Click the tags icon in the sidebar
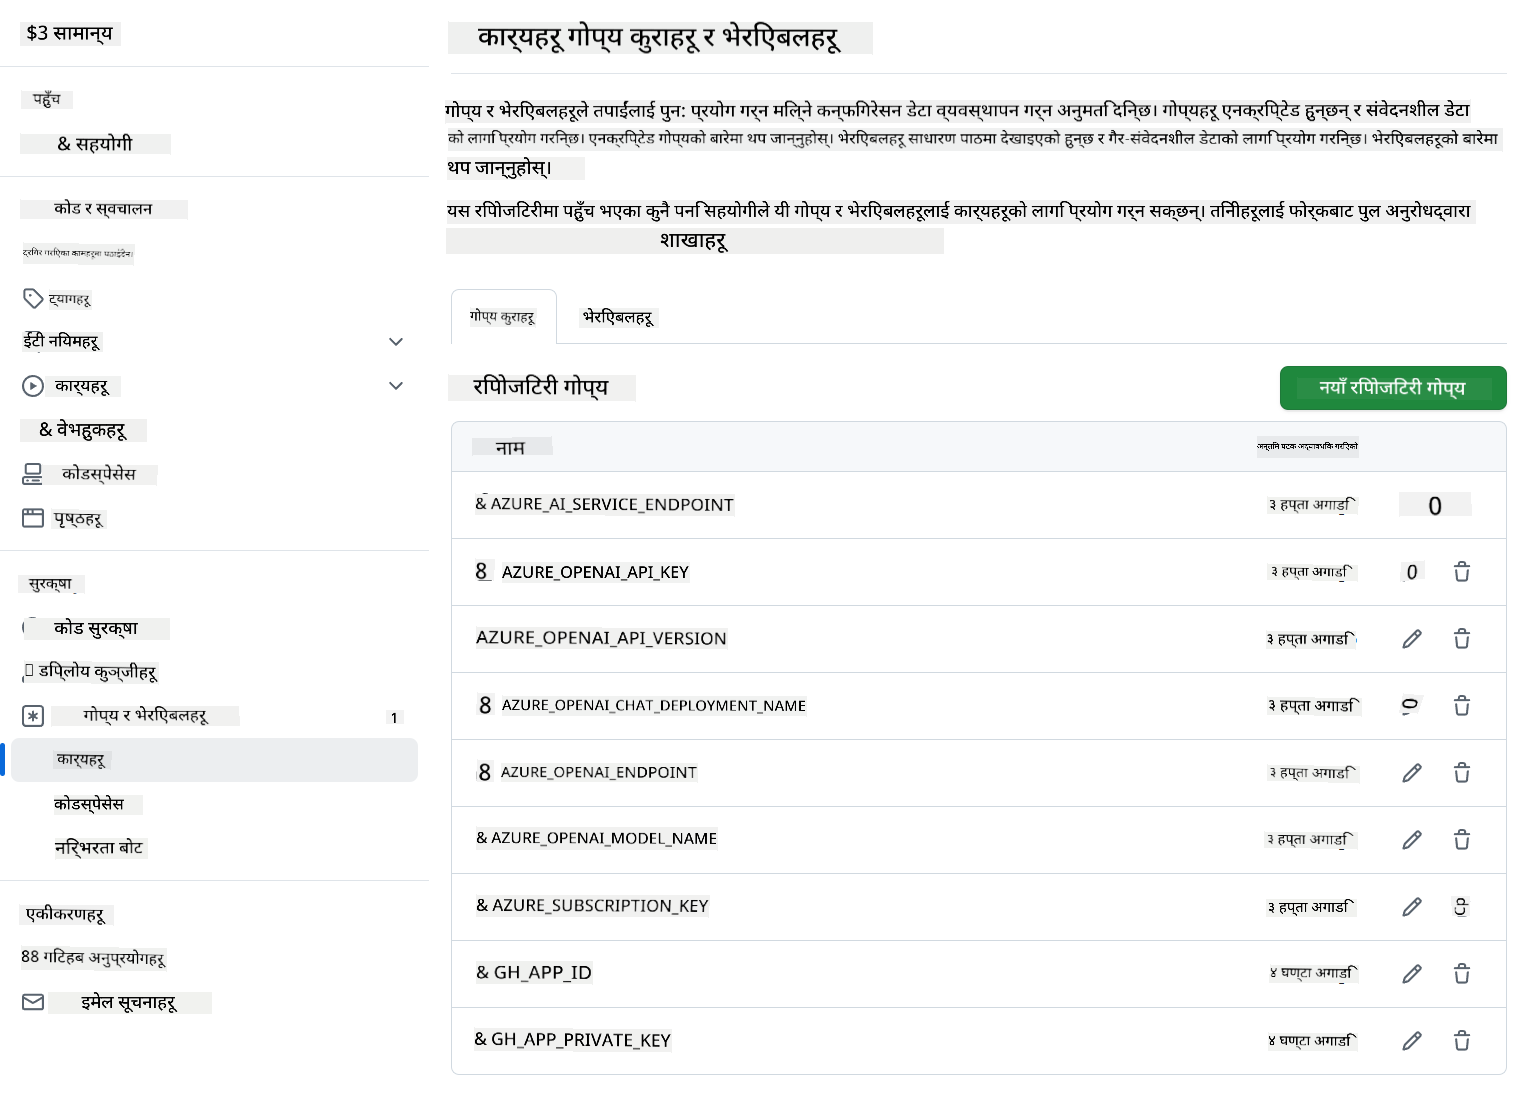This screenshot has width=1523, height=1097. coord(33,298)
